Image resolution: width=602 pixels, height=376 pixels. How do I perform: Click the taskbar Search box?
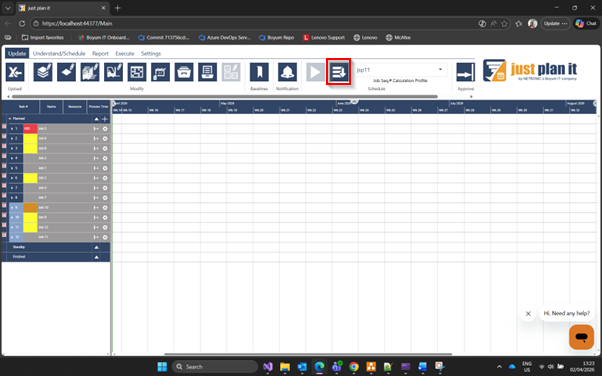point(215,367)
